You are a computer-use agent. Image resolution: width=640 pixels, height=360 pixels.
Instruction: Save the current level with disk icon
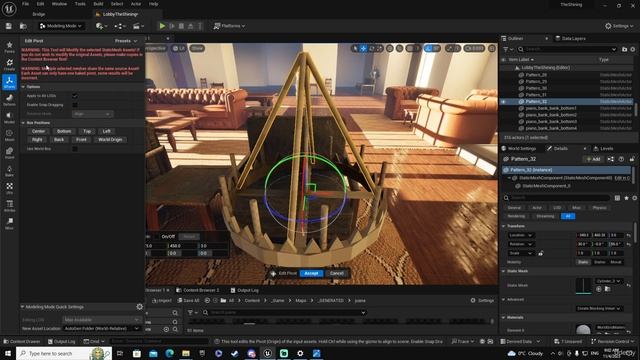pos(9,26)
